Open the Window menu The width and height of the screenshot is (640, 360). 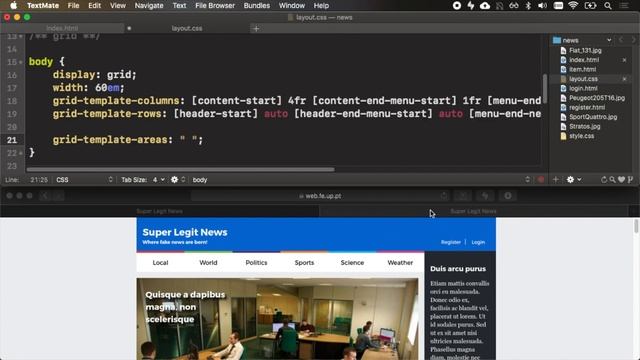292,6
